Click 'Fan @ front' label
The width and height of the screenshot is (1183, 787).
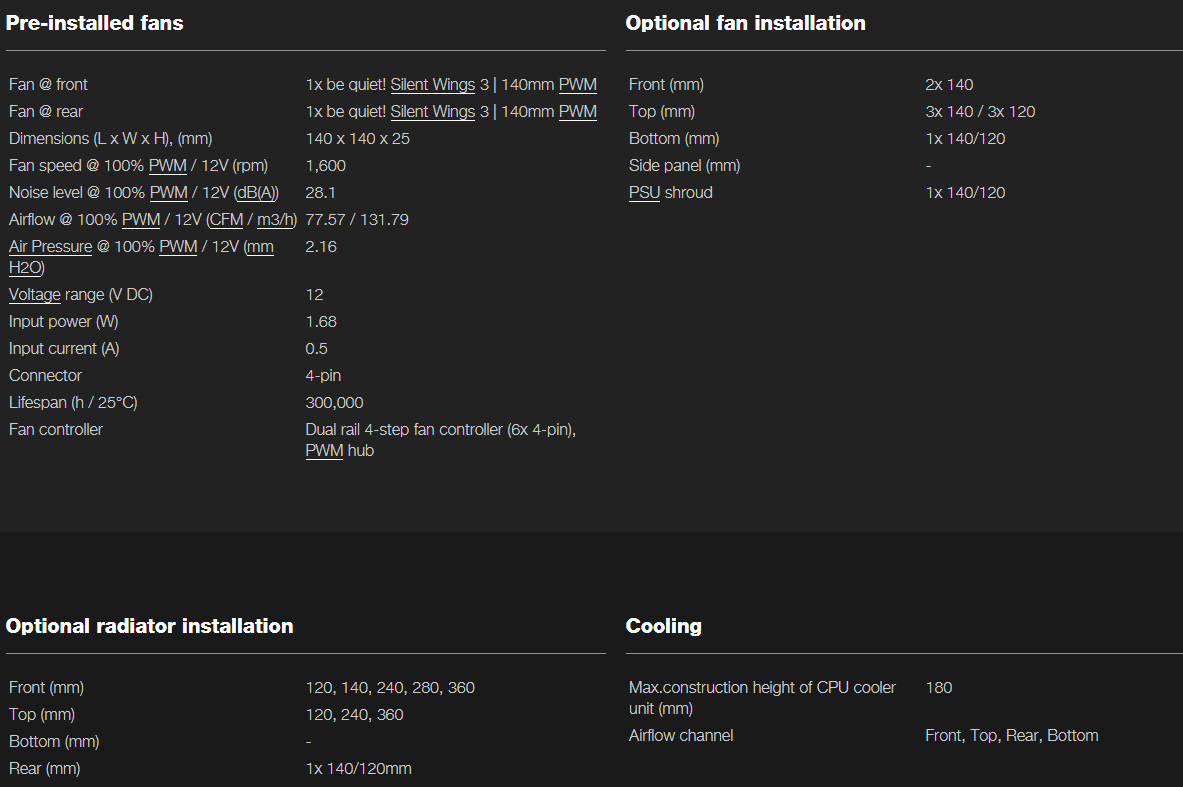point(48,85)
